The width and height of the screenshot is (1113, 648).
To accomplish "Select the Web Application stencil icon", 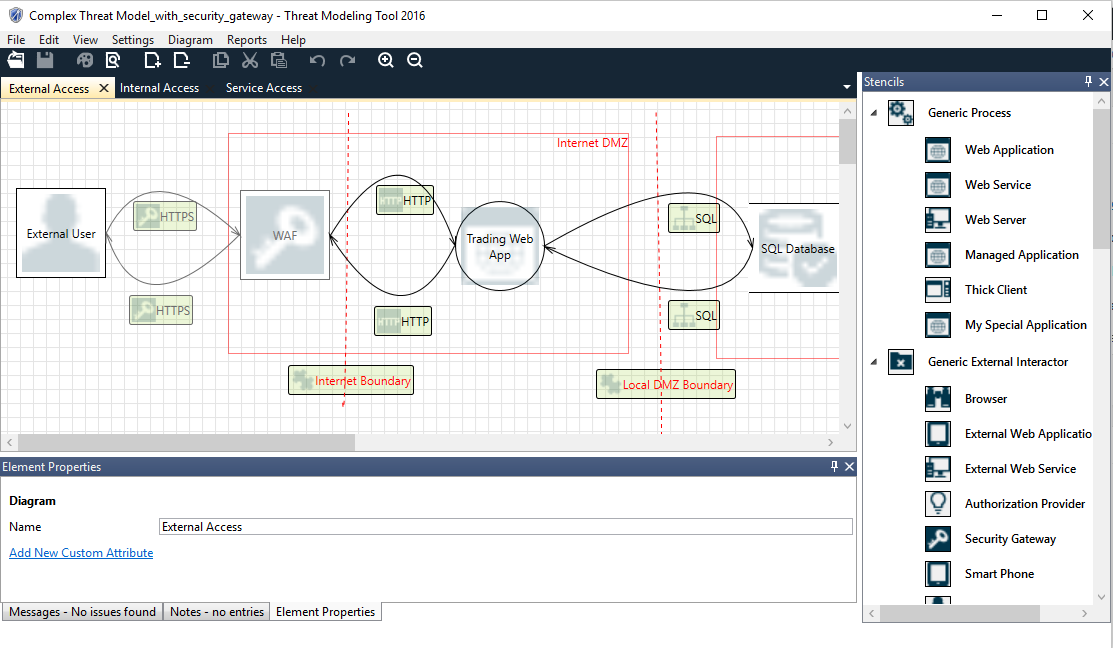I will 938,150.
